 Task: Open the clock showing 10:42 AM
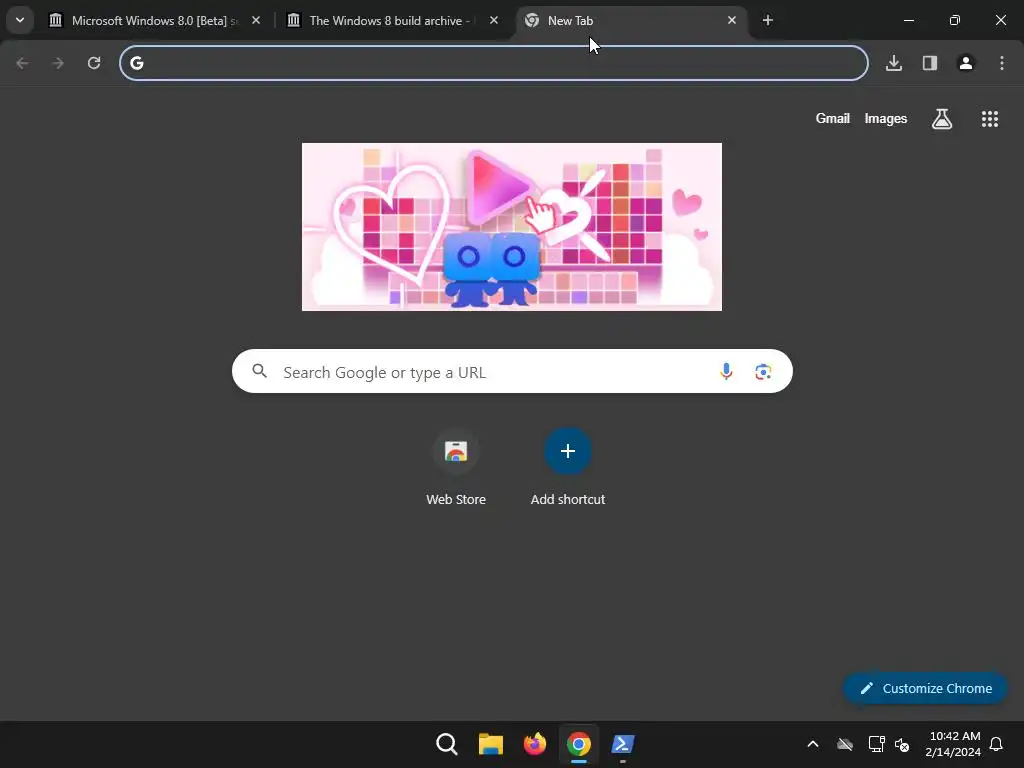[x=953, y=744]
